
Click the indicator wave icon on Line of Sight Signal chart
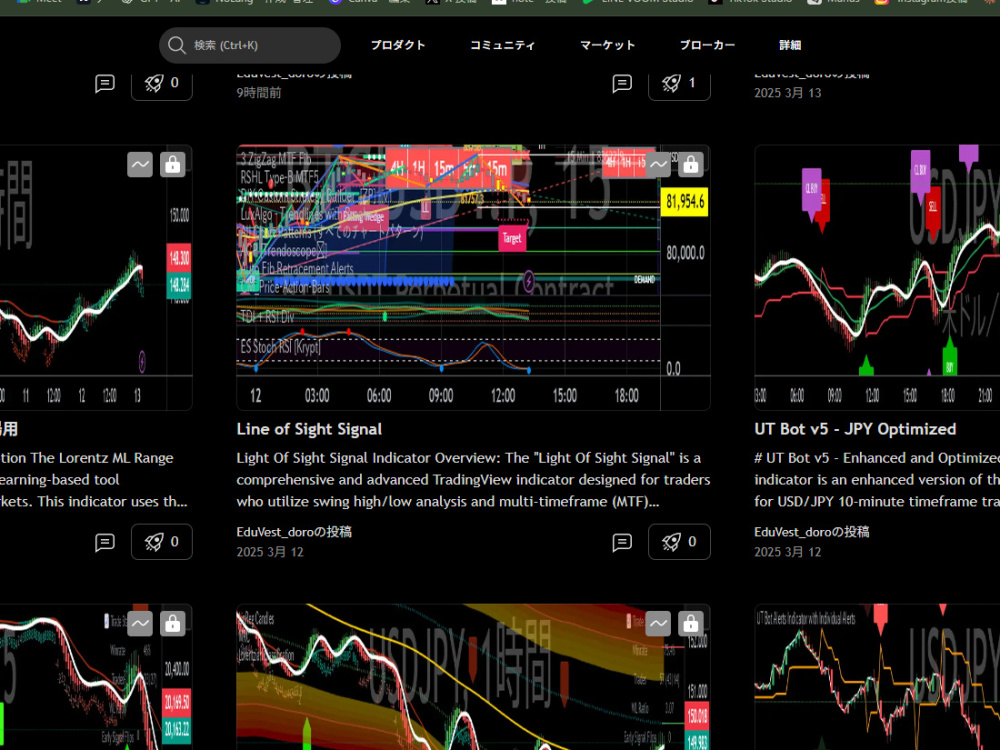(658, 165)
